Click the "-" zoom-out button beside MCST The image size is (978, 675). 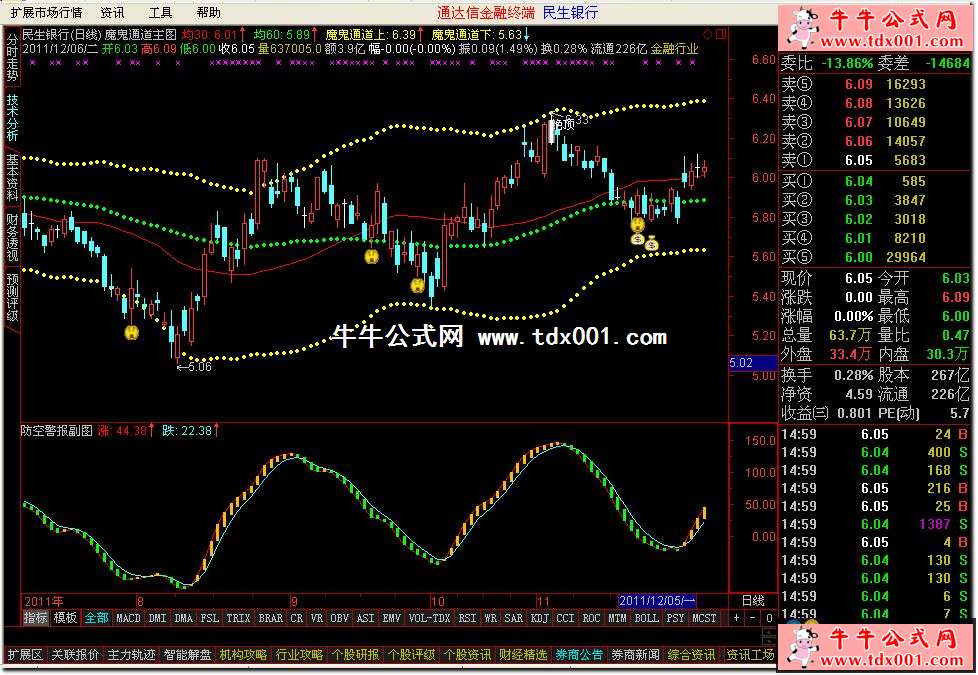tap(751, 619)
